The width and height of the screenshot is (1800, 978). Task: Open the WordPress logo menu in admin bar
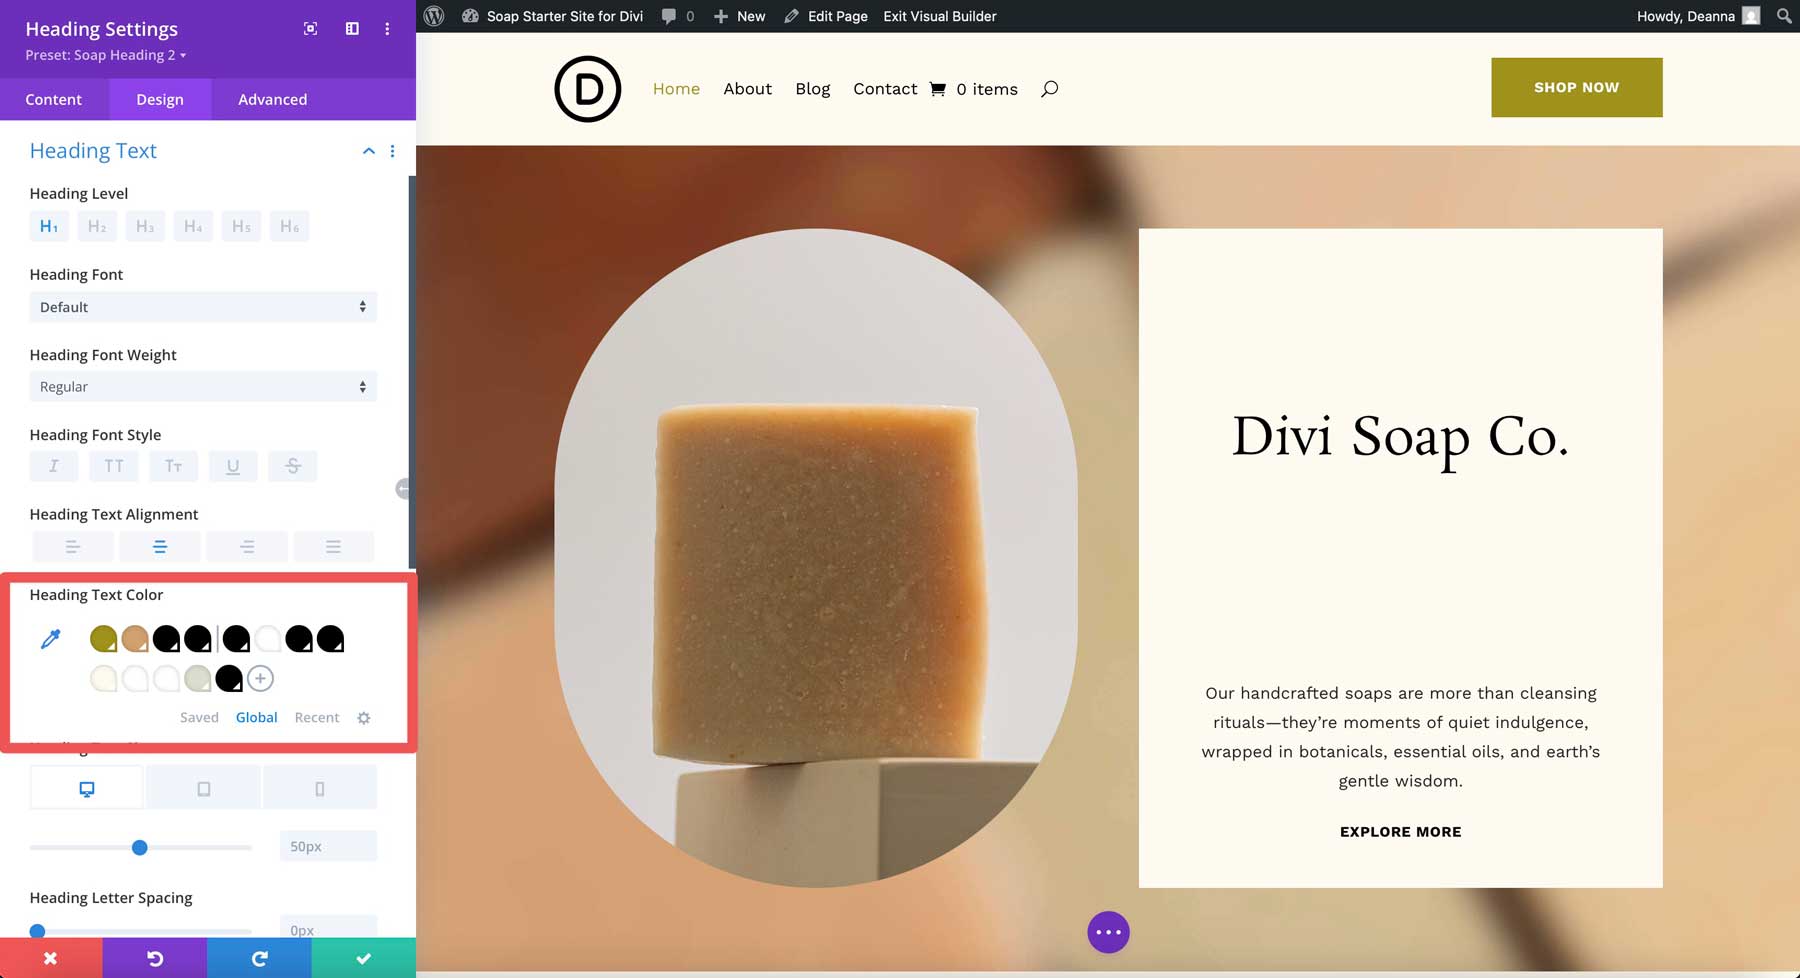click(434, 16)
